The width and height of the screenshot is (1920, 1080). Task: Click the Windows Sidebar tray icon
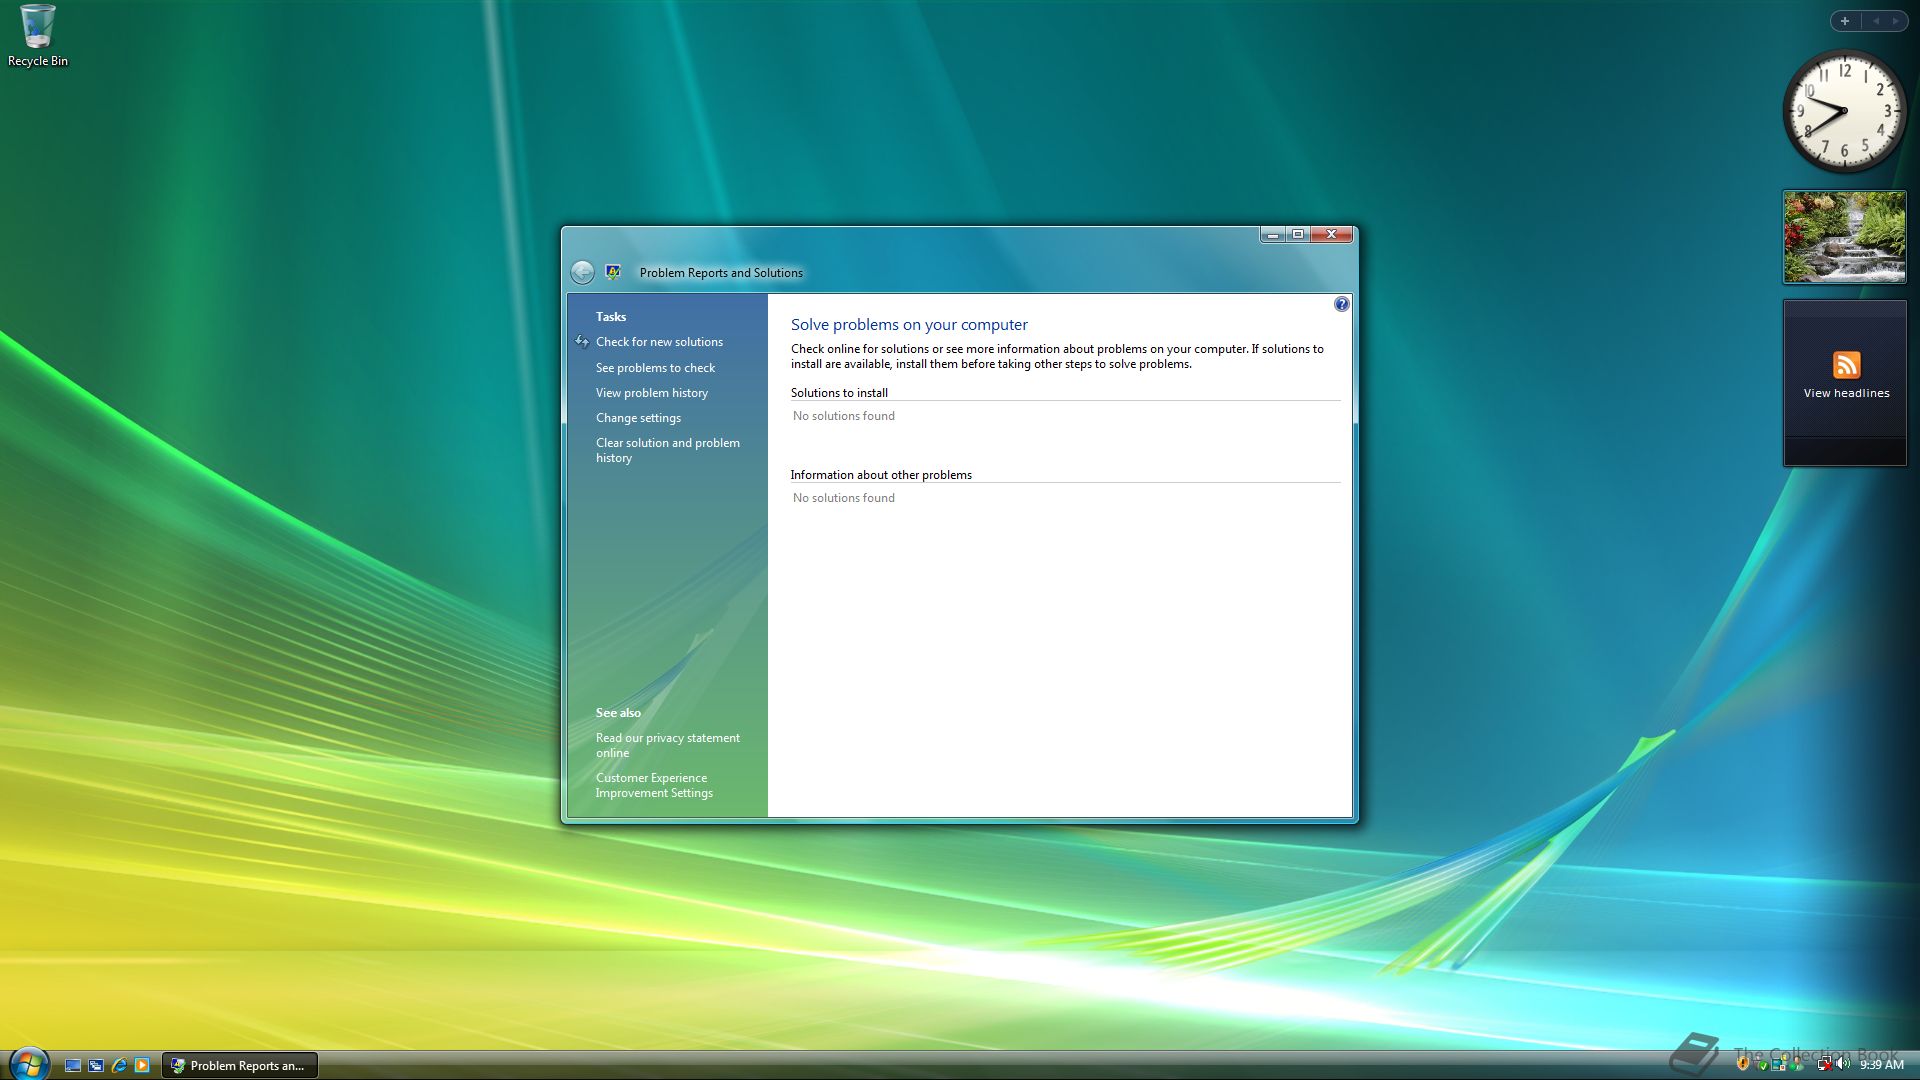pos(1778,1064)
